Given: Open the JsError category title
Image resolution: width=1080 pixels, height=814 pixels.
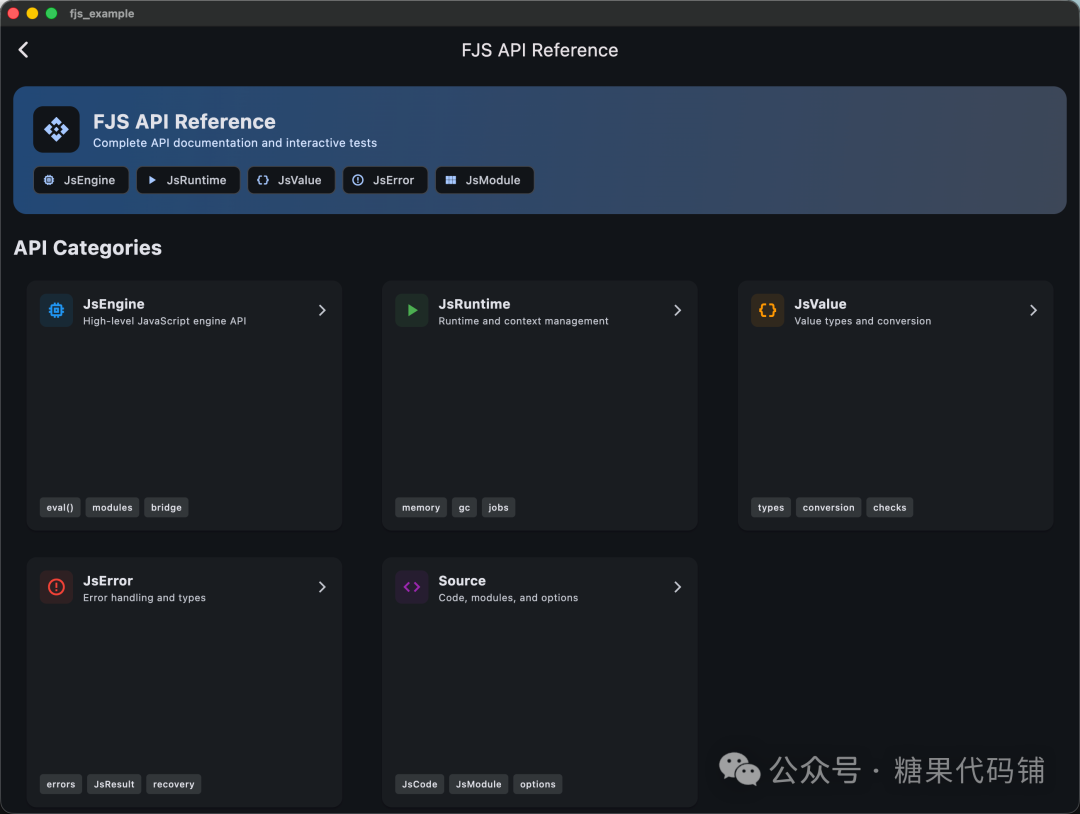Looking at the screenshot, I should (x=108, y=581).
